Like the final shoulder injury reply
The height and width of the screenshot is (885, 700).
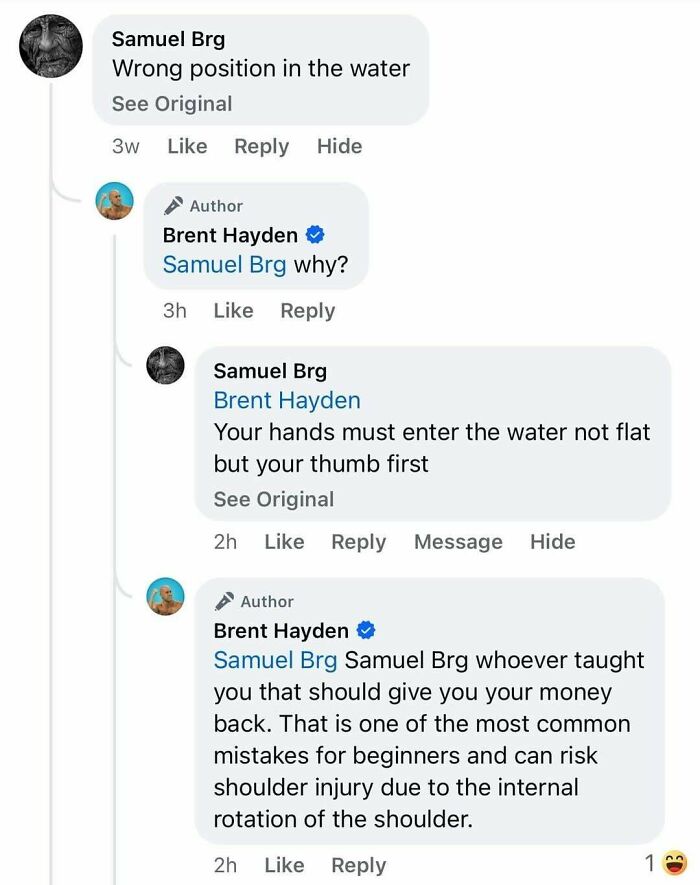284,866
